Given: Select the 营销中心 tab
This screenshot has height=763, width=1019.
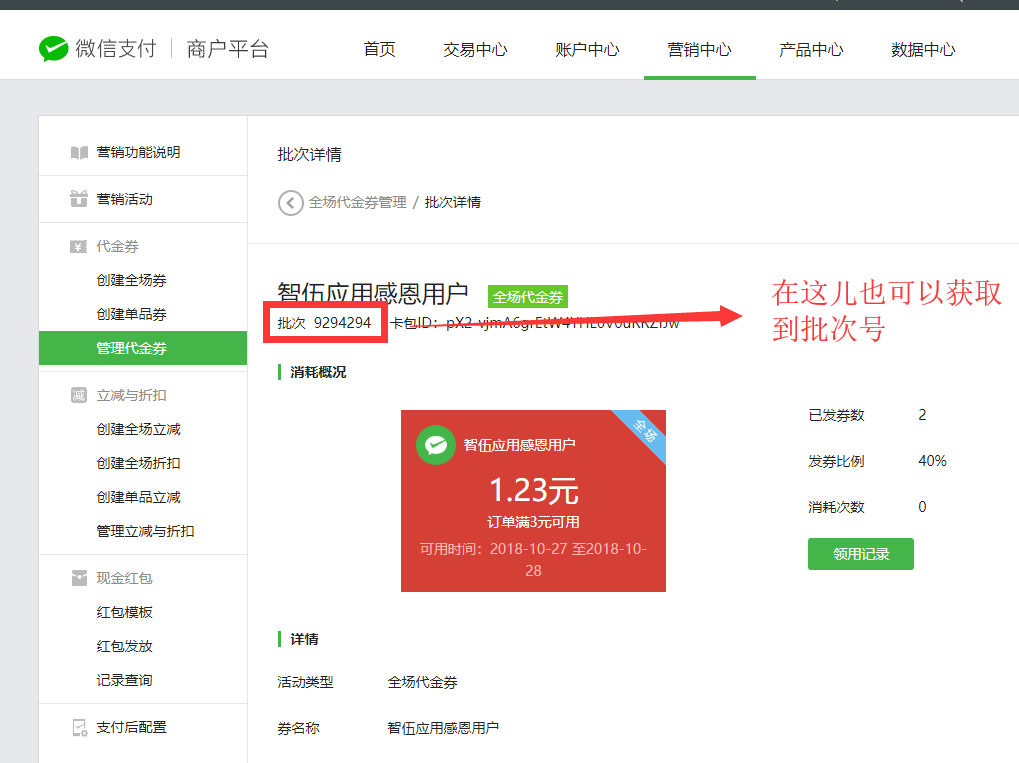Looking at the screenshot, I should tap(699, 49).
